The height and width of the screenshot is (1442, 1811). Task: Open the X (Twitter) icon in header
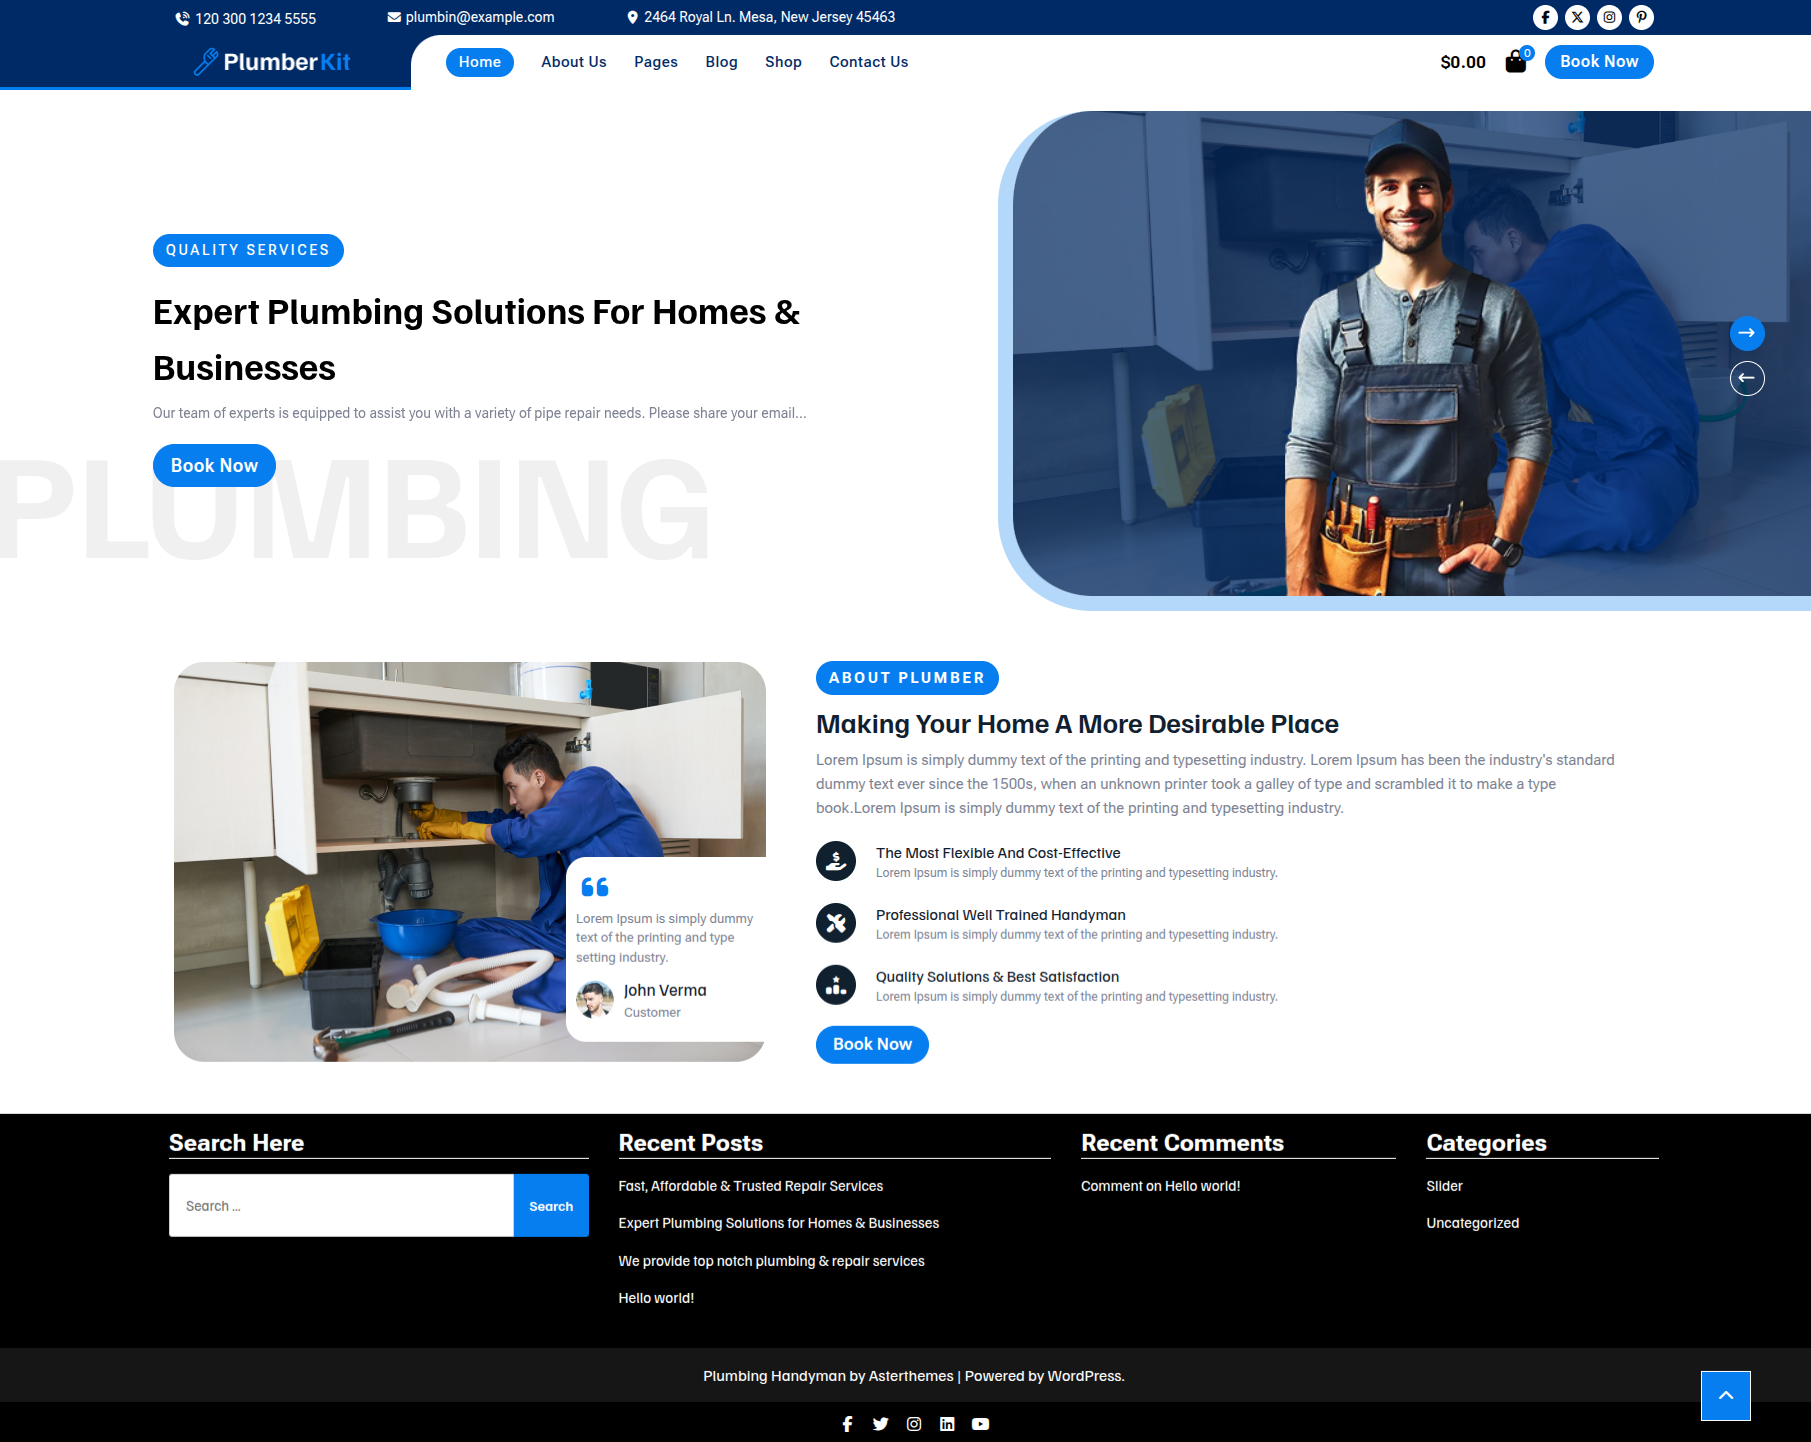coord(1577,17)
